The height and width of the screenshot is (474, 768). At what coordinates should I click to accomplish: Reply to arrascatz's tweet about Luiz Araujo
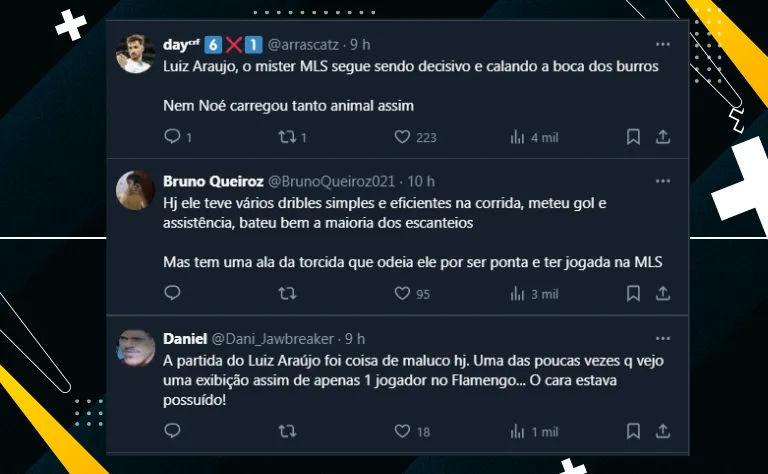coord(172,137)
